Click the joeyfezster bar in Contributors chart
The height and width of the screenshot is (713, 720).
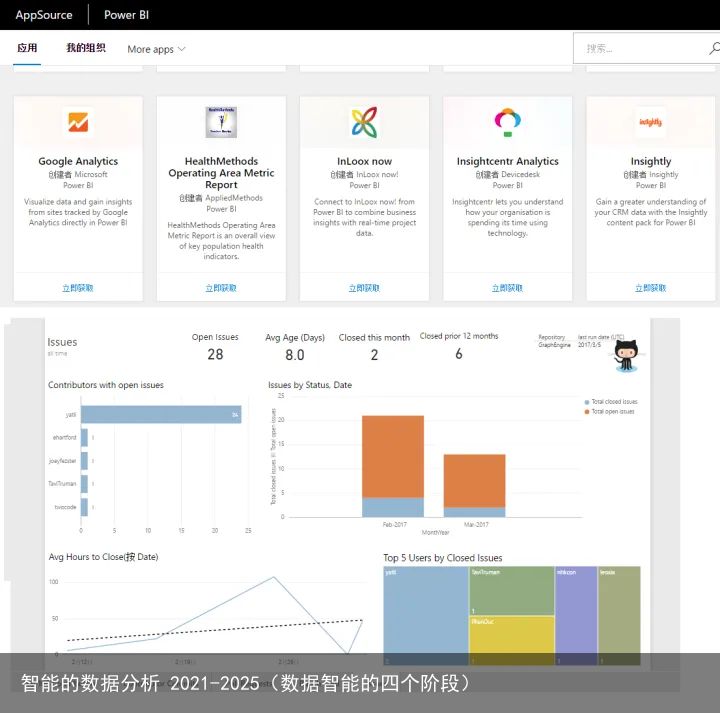(84, 460)
